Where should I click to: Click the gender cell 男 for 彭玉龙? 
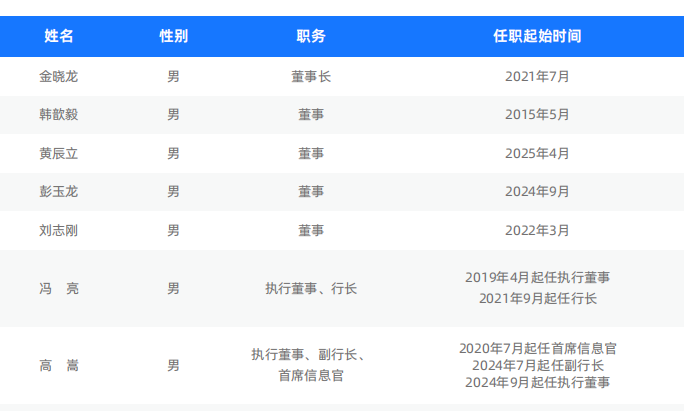[174, 191]
